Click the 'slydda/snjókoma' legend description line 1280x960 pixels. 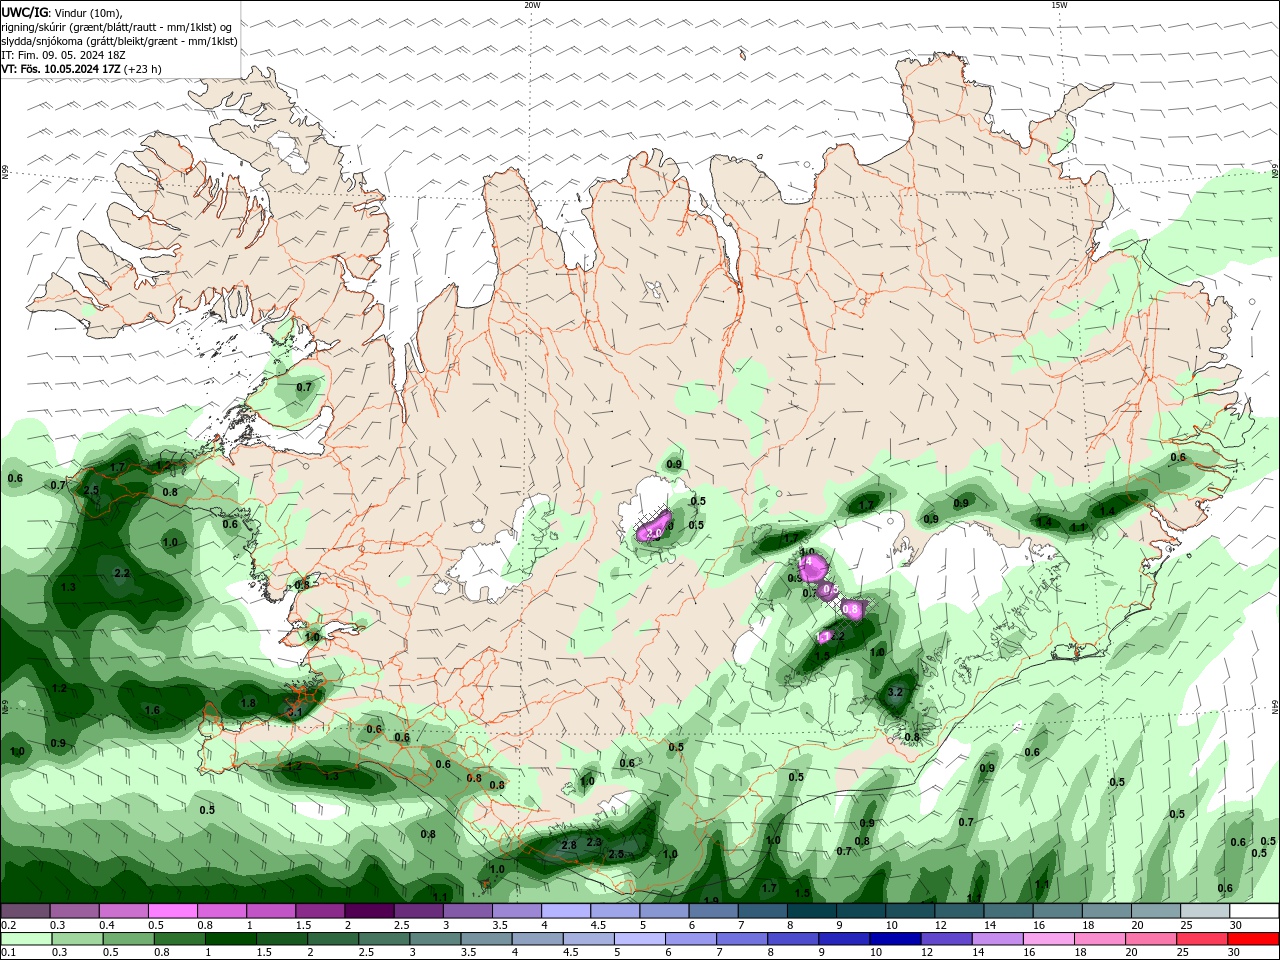[120, 41]
